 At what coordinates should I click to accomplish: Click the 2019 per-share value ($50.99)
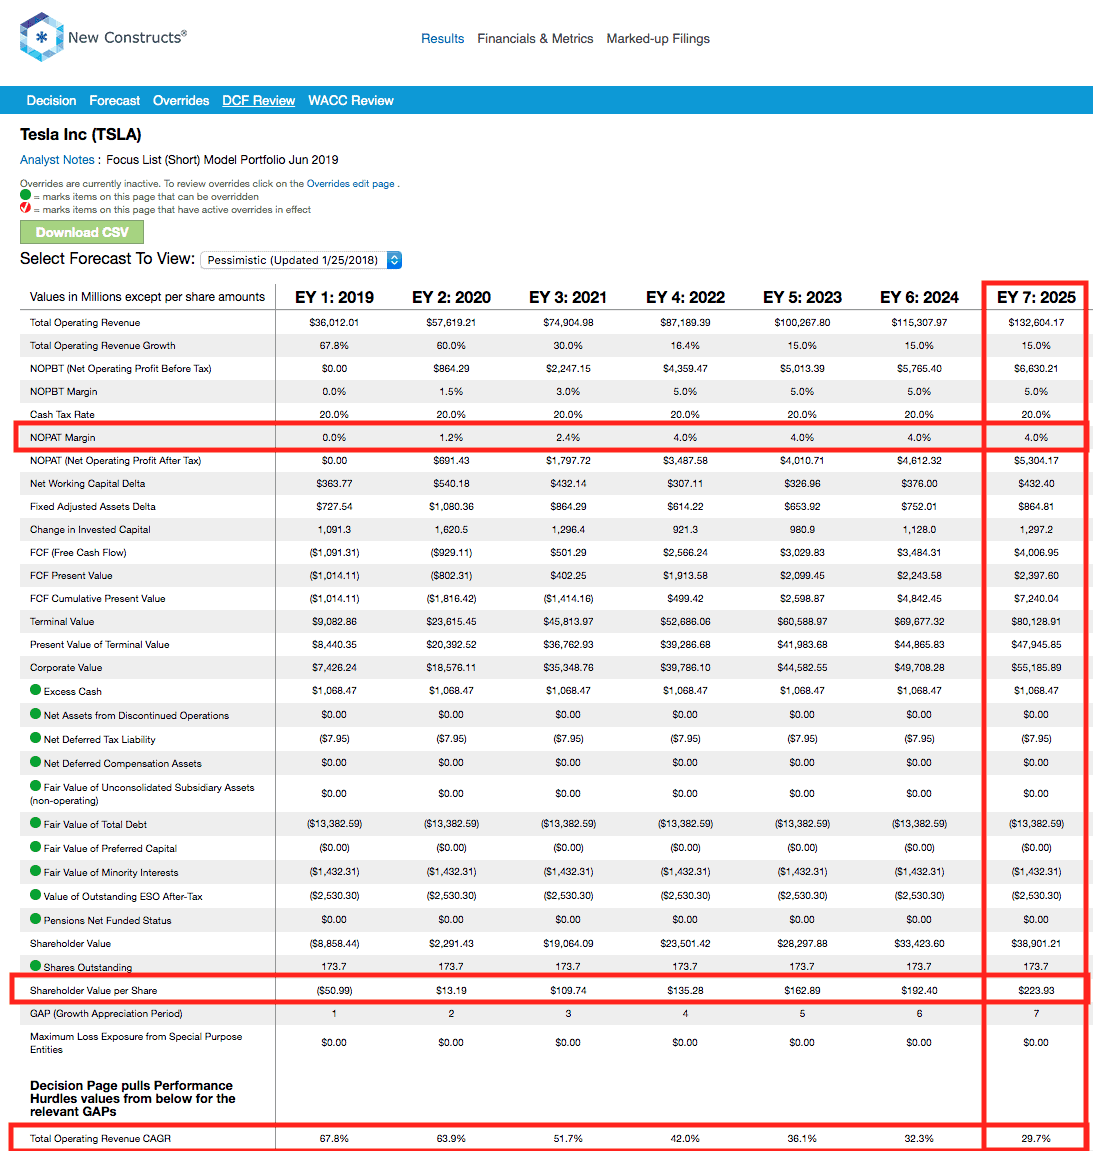(334, 990)
